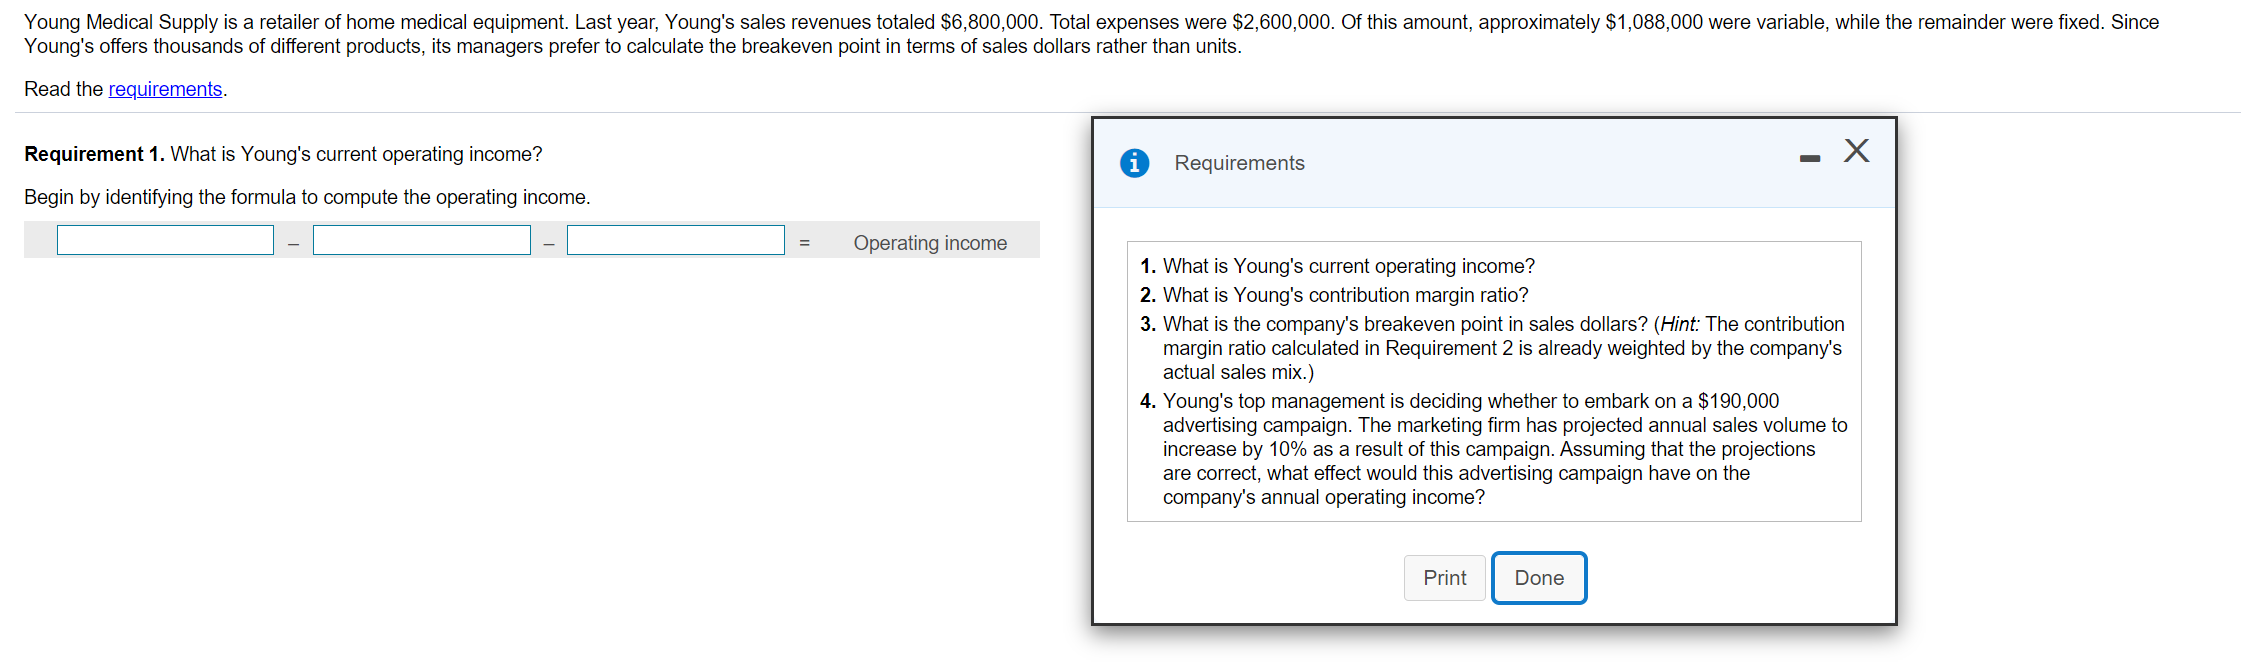The height and width of the screenshot is (672, 2255).
Task: Click the equals sign in the formula row
Action: coord(804,243)
